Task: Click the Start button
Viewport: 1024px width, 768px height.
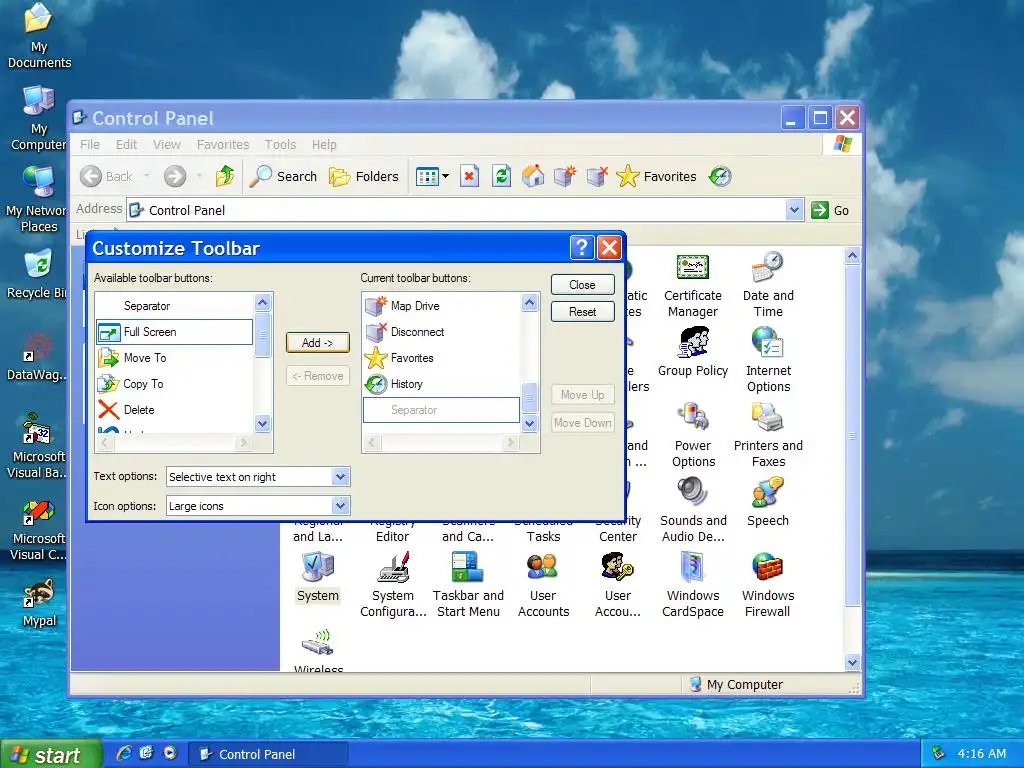Action: click(50, 754)
